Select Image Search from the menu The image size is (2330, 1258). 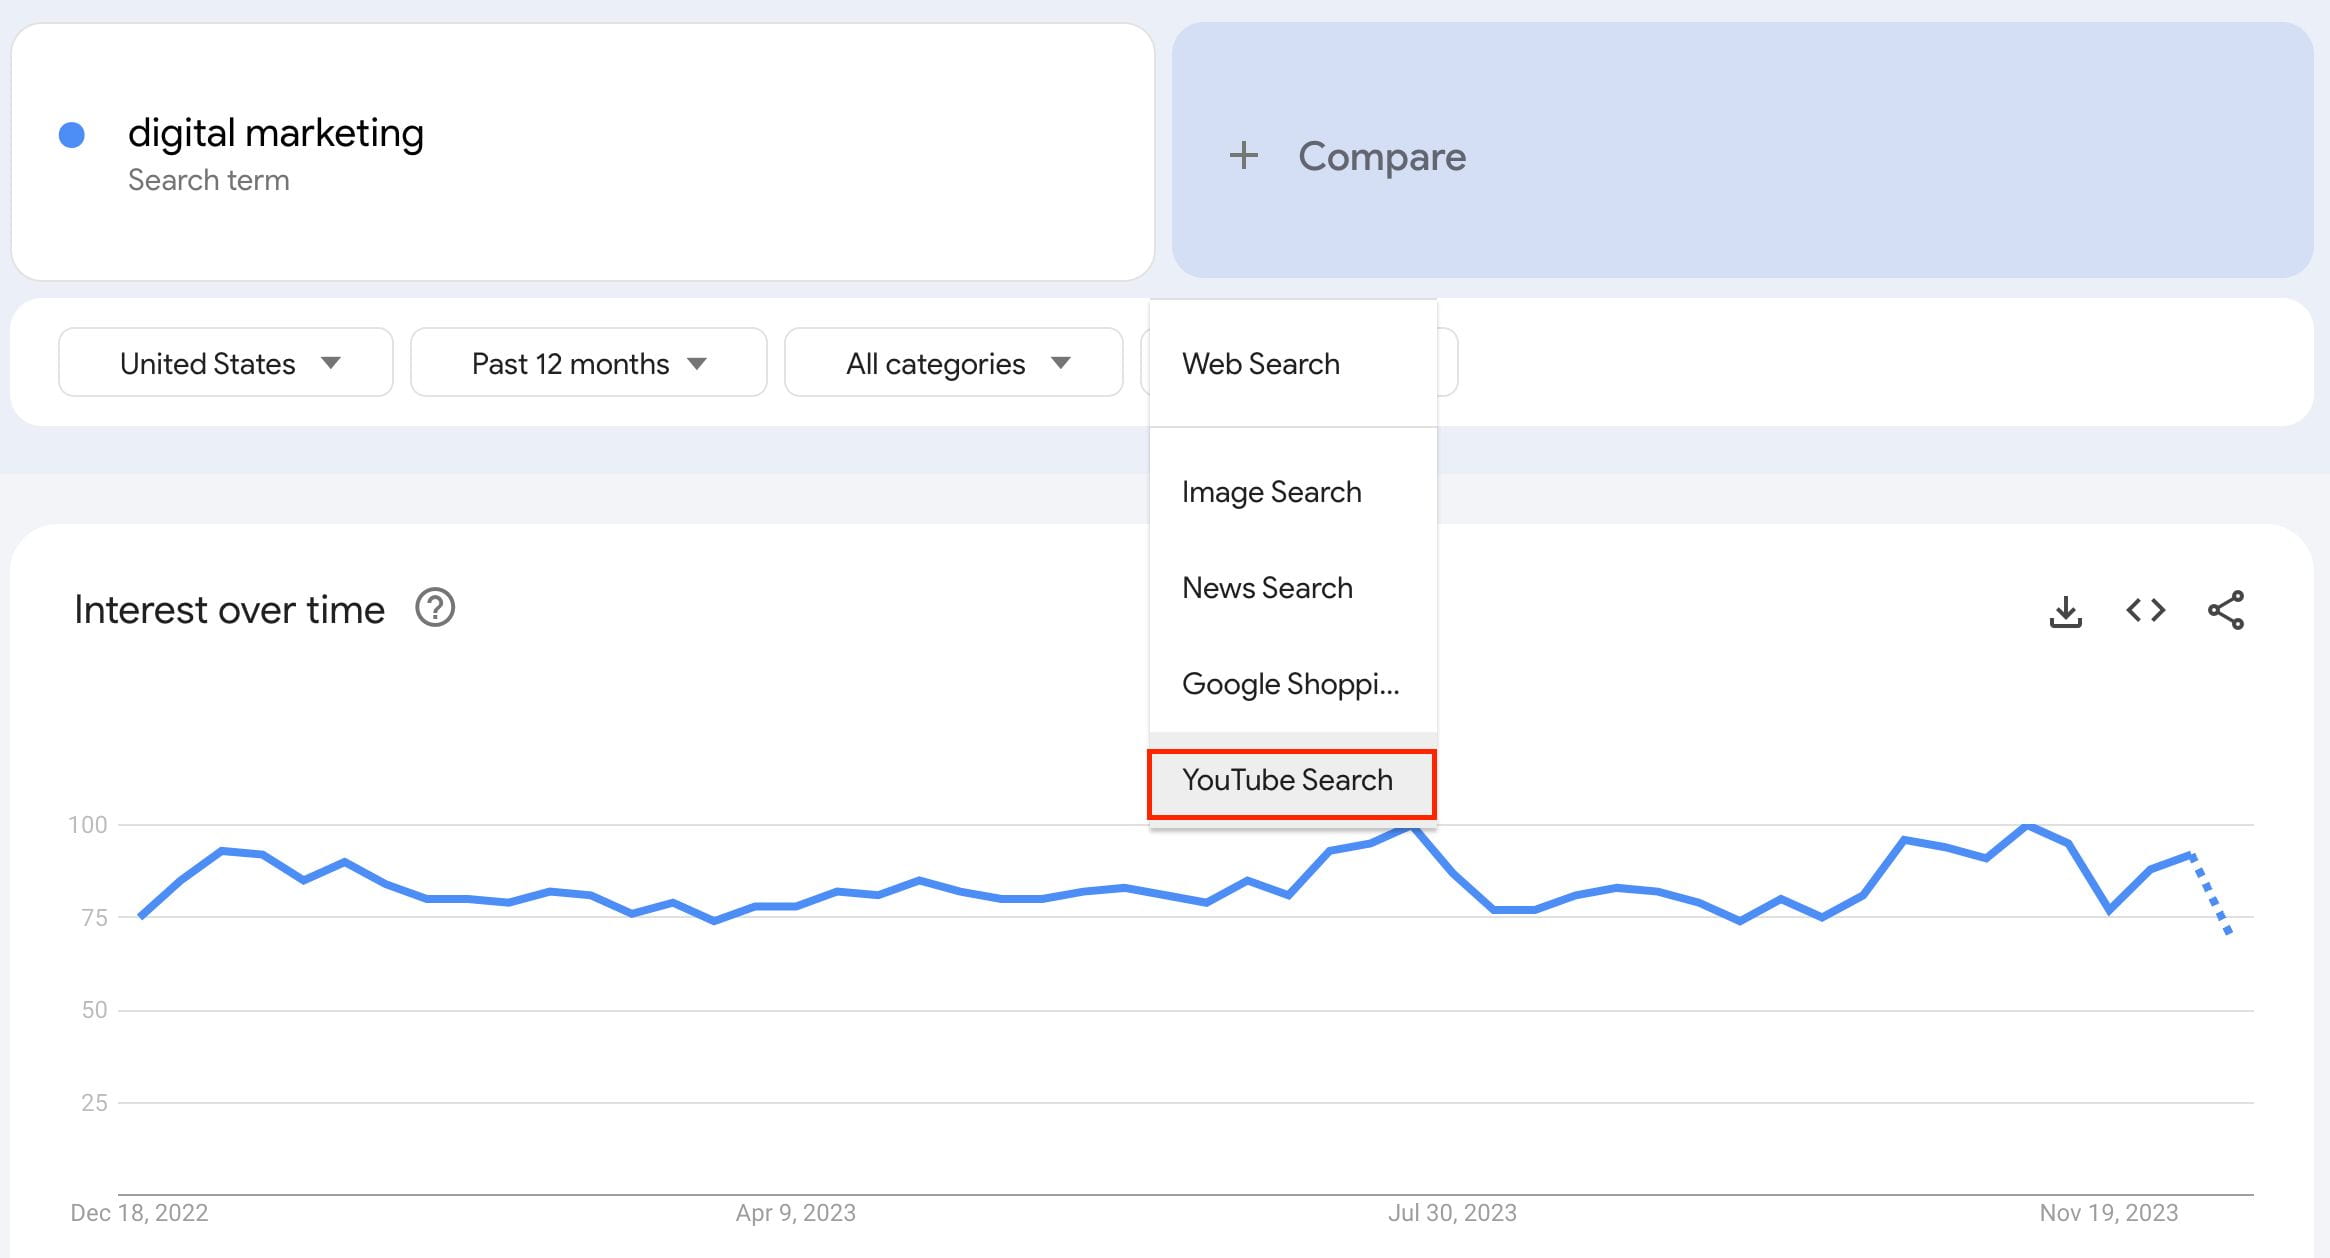tap(1272, 491)
